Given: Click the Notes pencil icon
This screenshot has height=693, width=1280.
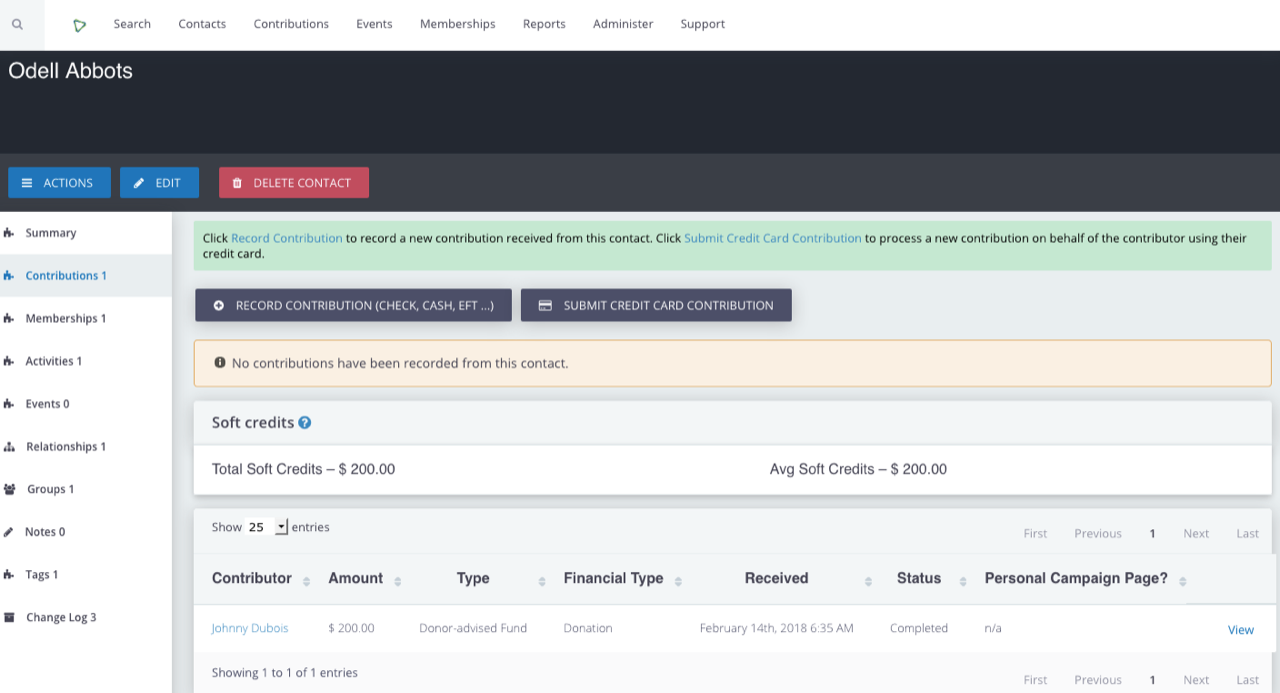Looking at the screenshot, I should [x=9, y=532].
